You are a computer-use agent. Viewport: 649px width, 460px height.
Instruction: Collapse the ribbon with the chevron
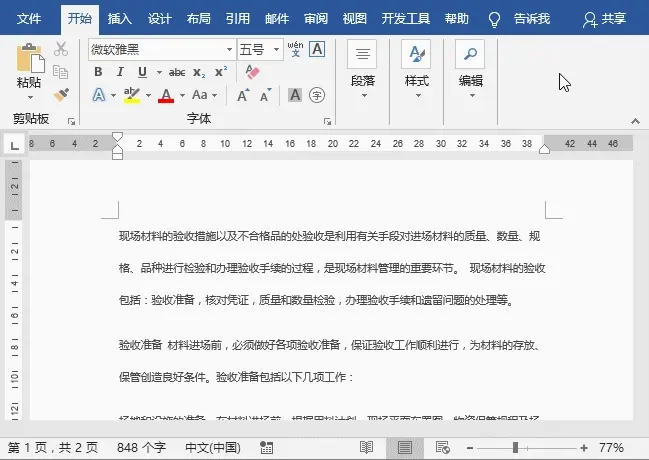click(635, 121)
